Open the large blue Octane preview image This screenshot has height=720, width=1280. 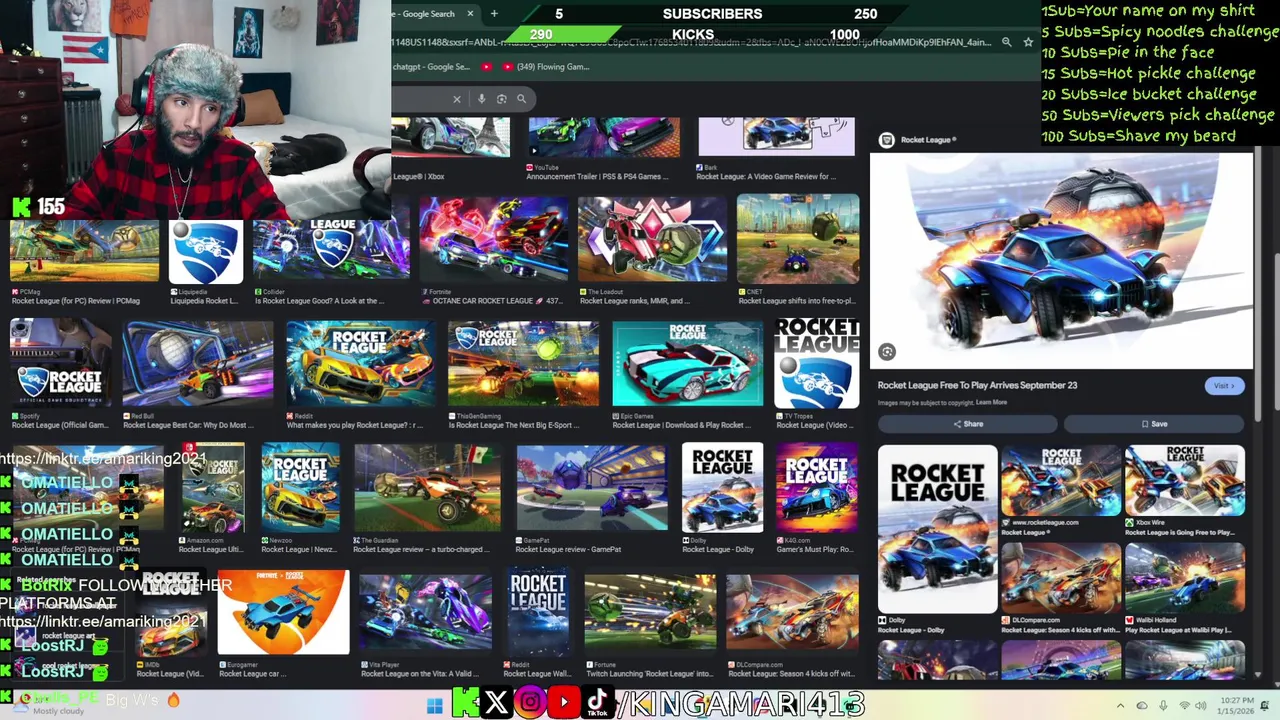click(x=1060, y=260)
